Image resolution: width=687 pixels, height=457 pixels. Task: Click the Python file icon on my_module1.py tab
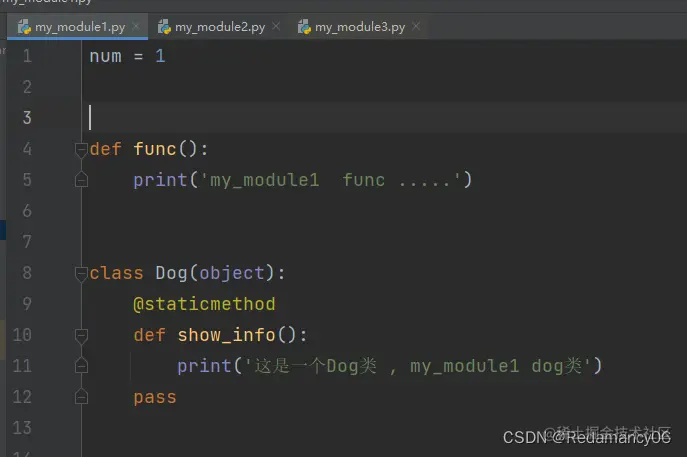(24, 27)
